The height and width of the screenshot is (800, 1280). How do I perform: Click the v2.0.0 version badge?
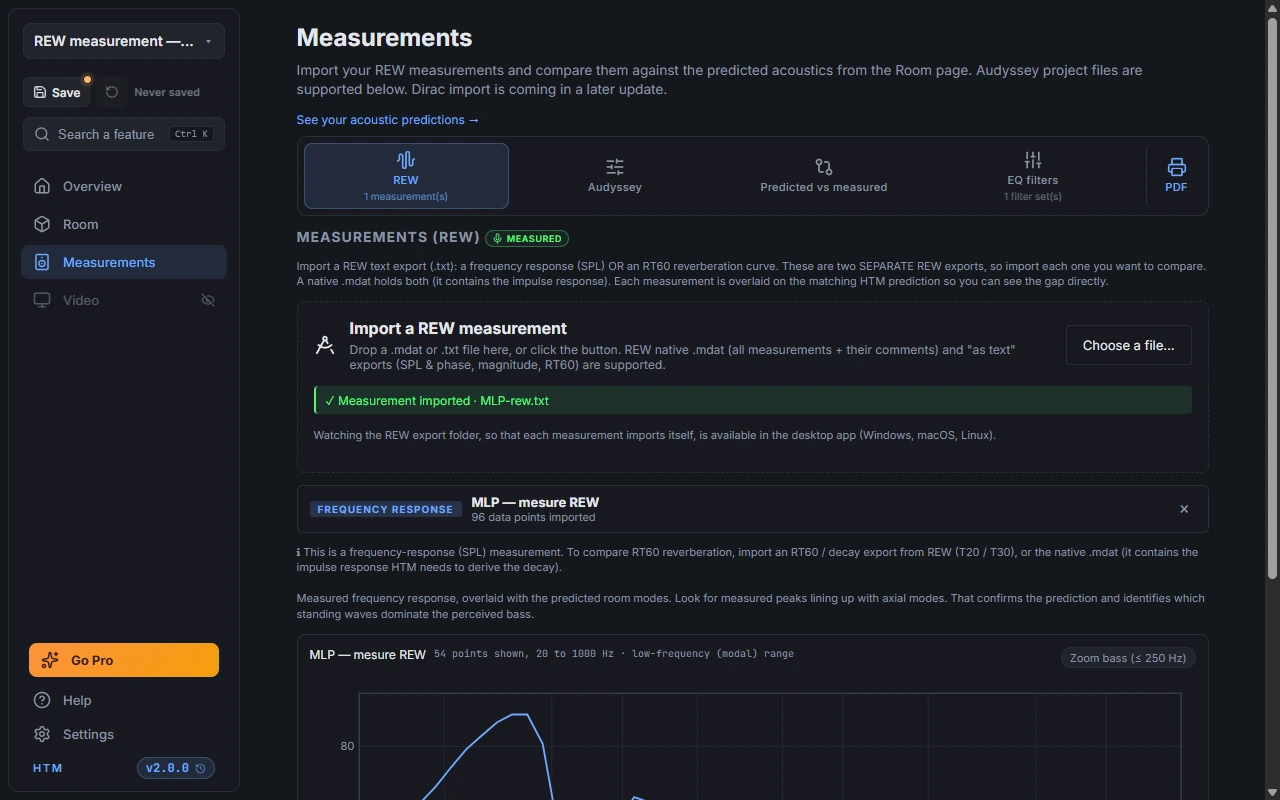pos(176,768)
